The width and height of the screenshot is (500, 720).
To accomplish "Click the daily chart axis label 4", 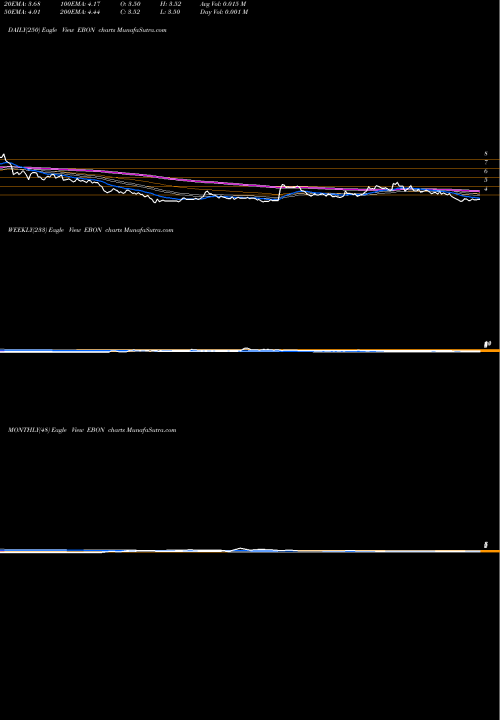I will [486, 189].
